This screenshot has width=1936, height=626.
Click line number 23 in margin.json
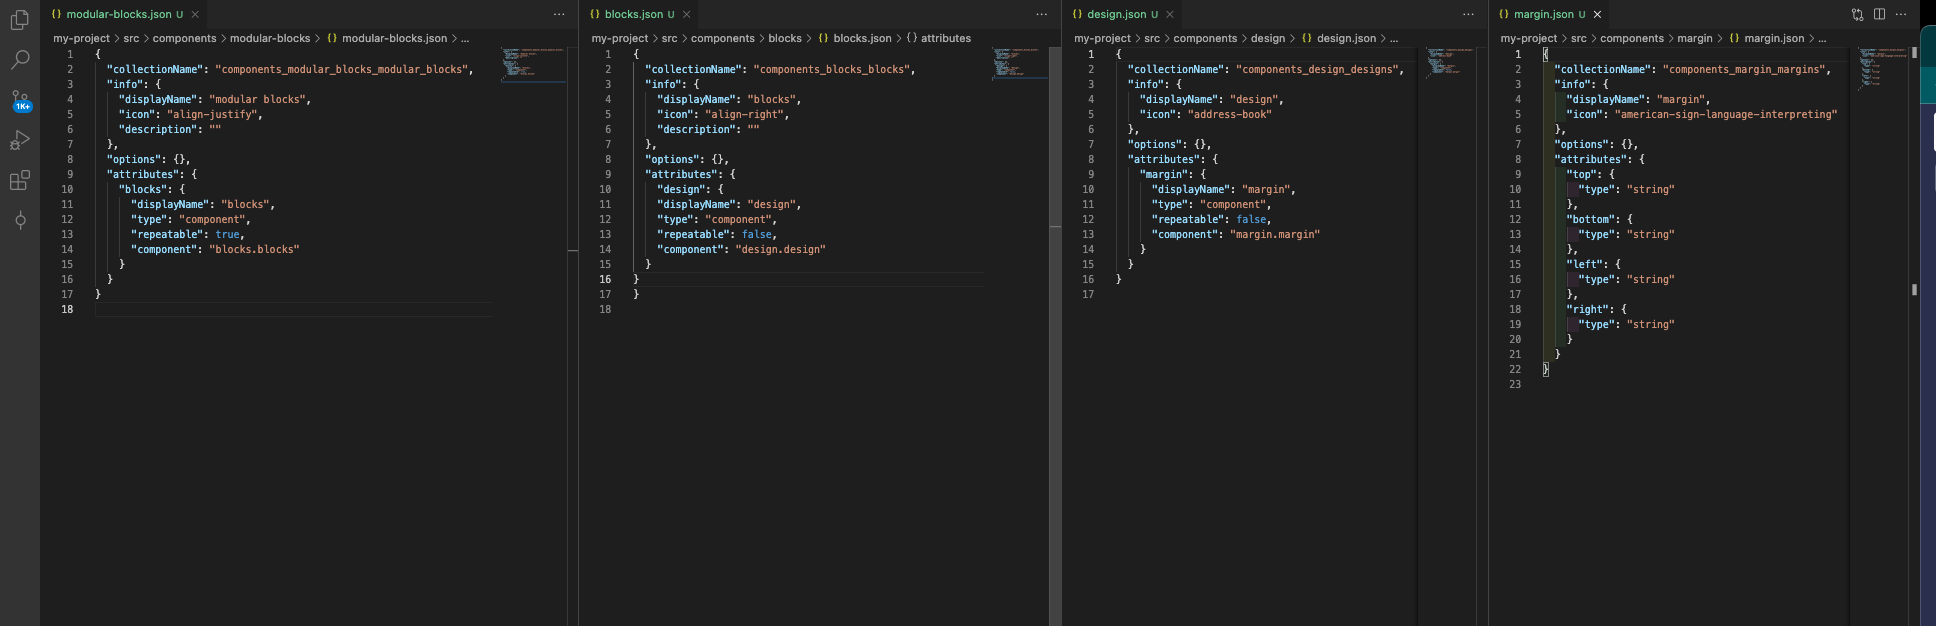(1515, 384)
